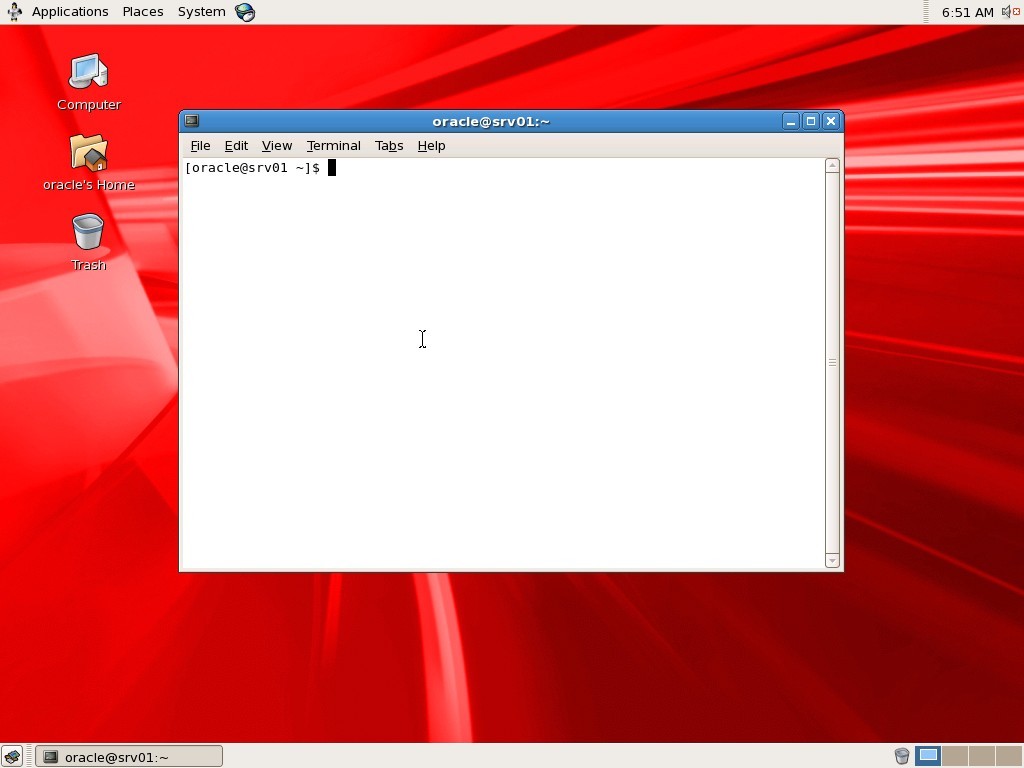The height and width of the screenshot is (768, 1024).
Task: Open the Applications menu
Action: [x=70, y=12]
